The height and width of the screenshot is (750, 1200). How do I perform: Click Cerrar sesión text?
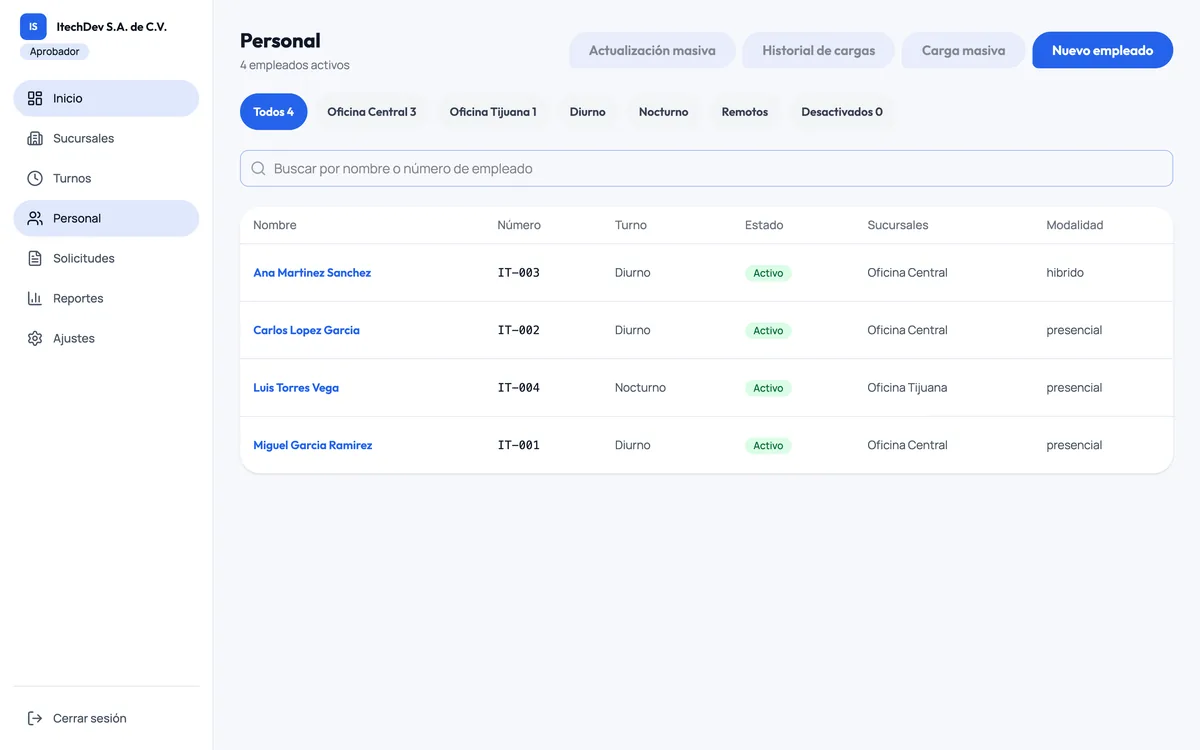90,718
